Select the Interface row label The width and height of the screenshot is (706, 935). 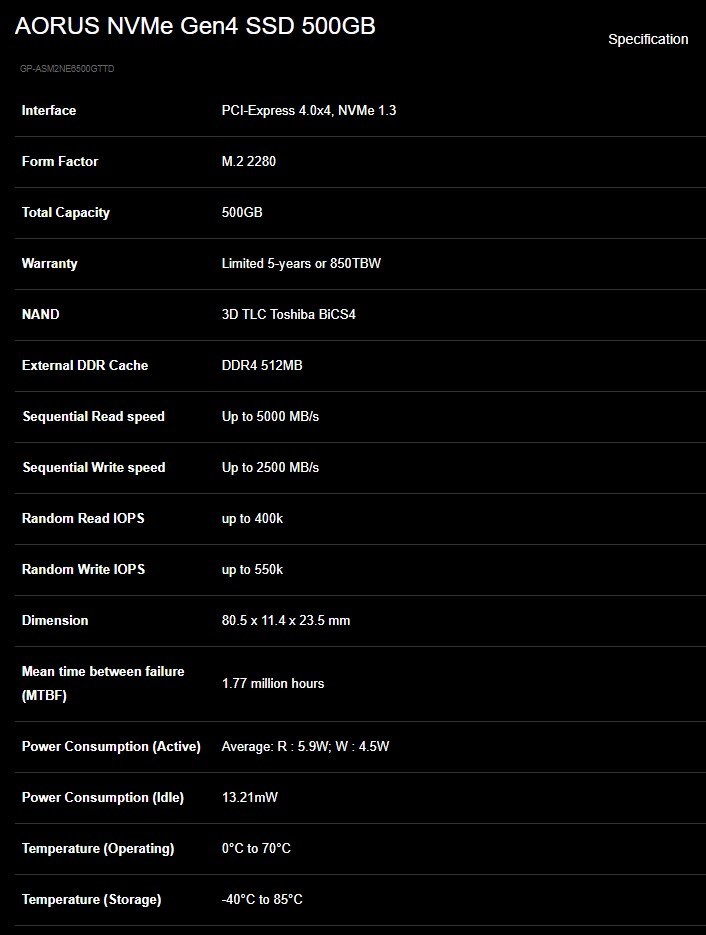tap(49, 110)
